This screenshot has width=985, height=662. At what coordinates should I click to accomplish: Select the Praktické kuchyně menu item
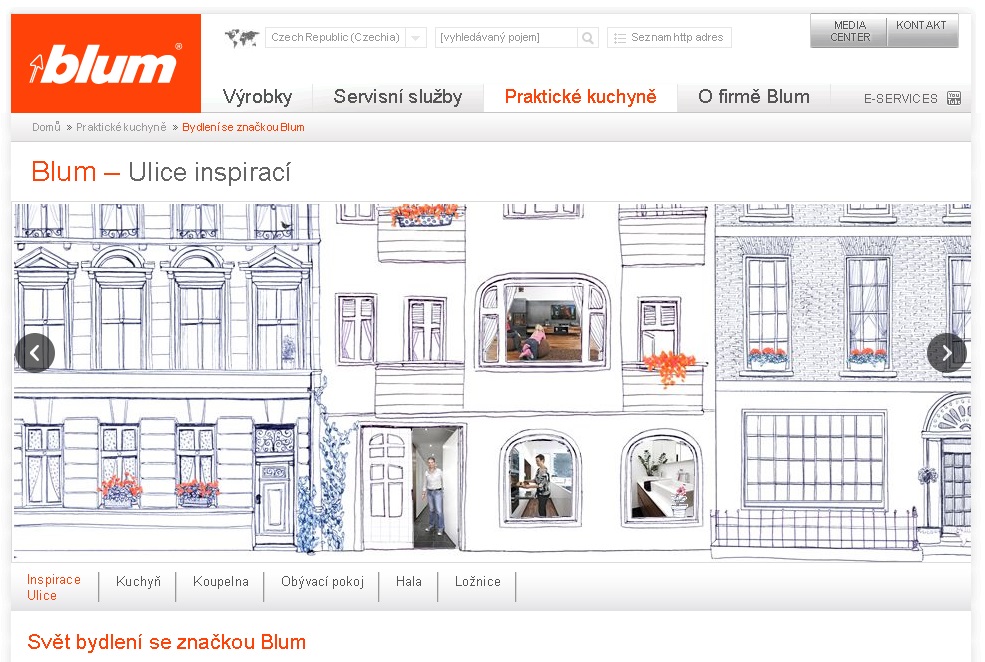click(580, 97)
